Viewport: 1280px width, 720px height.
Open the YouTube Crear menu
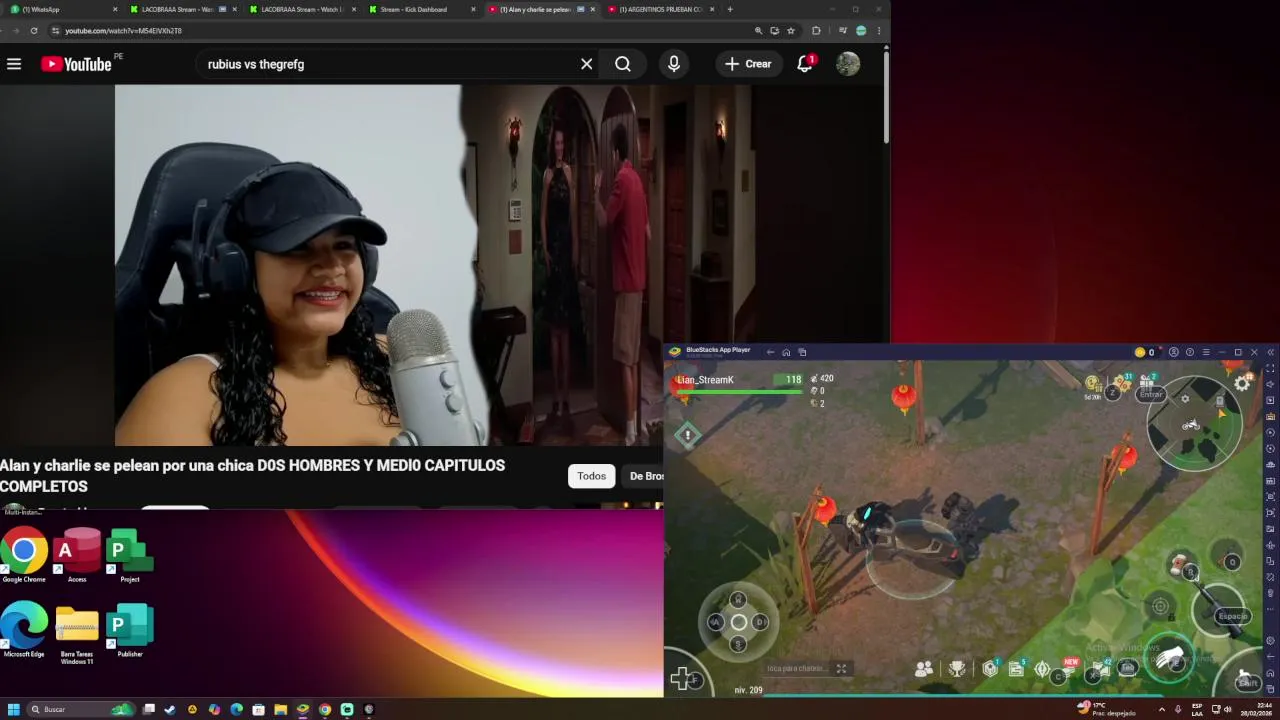pyautogui.click(x=748, y=64)
